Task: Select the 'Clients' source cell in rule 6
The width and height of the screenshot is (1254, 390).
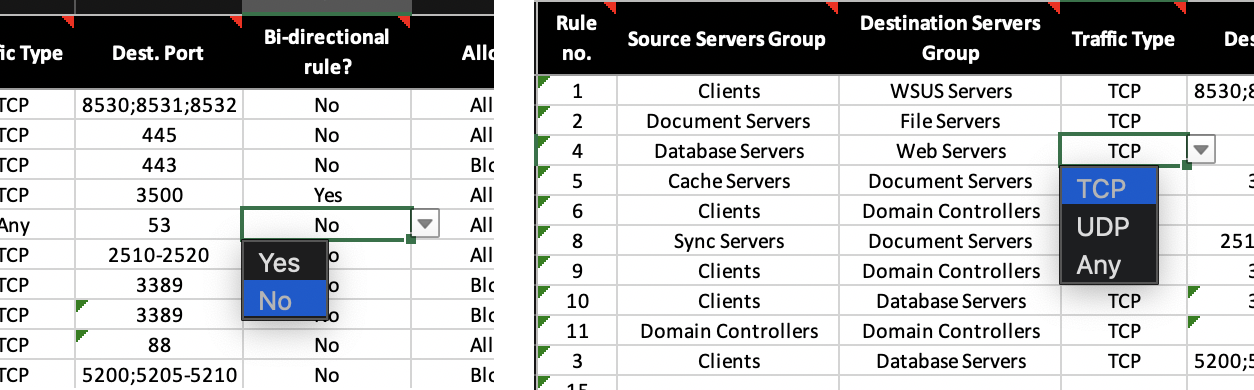Action: pyautogui.click(x=727, y=211)
